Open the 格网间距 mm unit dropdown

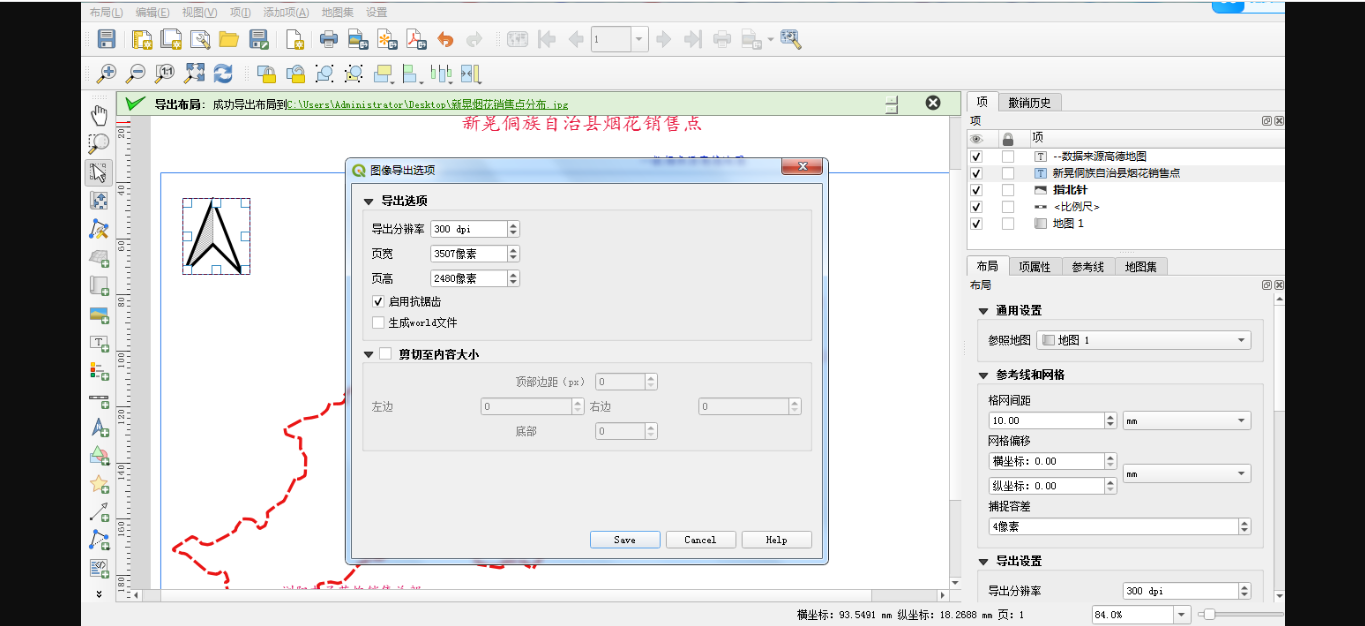(1187, 421)
